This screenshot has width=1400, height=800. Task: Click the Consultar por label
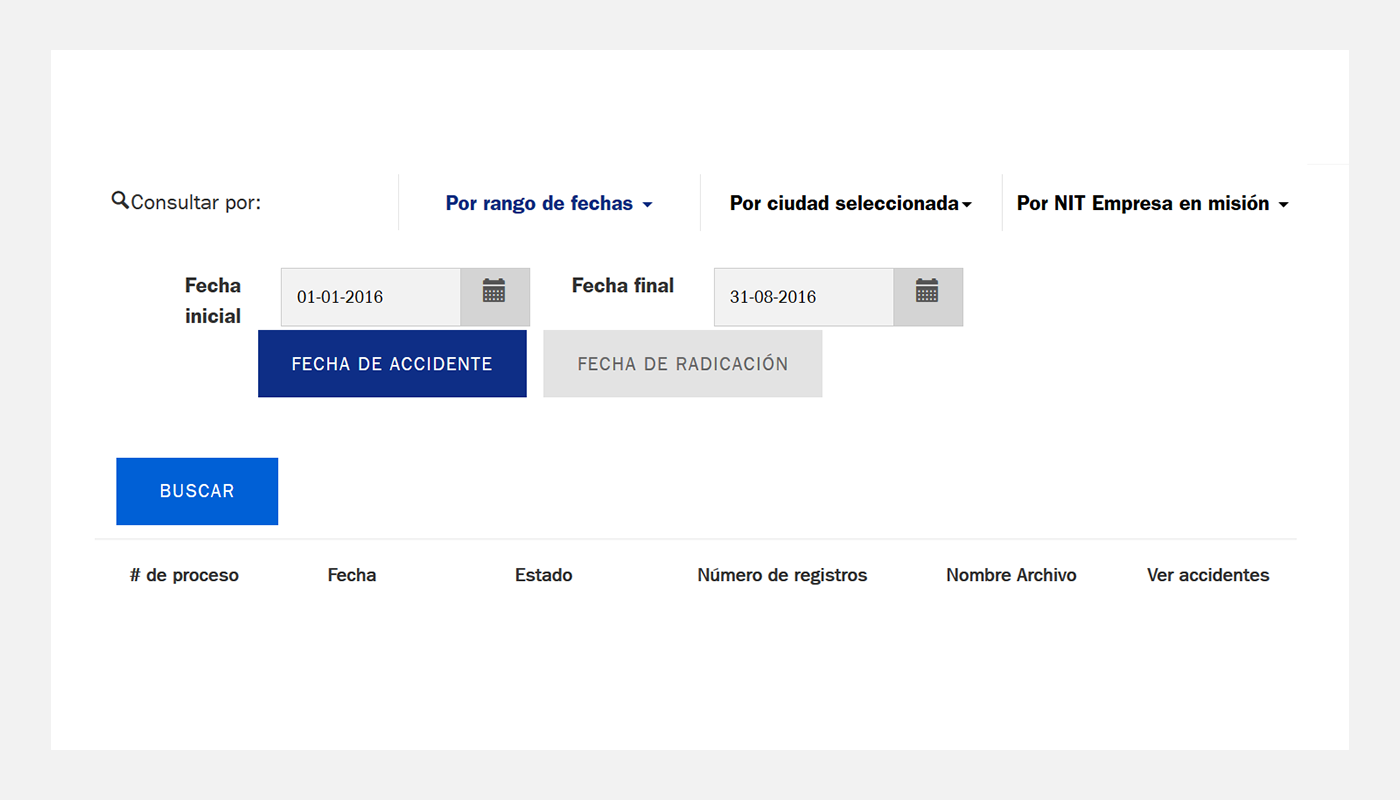tap(196, 203)
